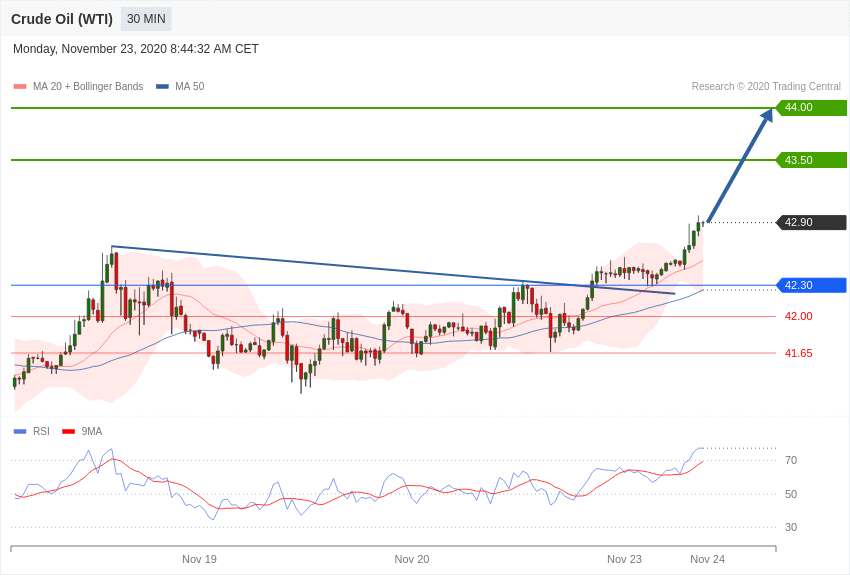Toggle MA 20 + Bollinger Bands legend swatch

point(20,87)
